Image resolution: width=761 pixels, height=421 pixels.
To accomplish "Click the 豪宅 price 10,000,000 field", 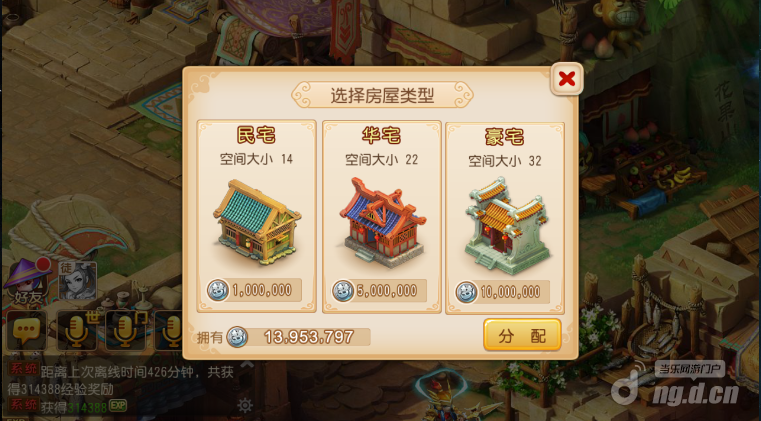I will tap(503, 292).
